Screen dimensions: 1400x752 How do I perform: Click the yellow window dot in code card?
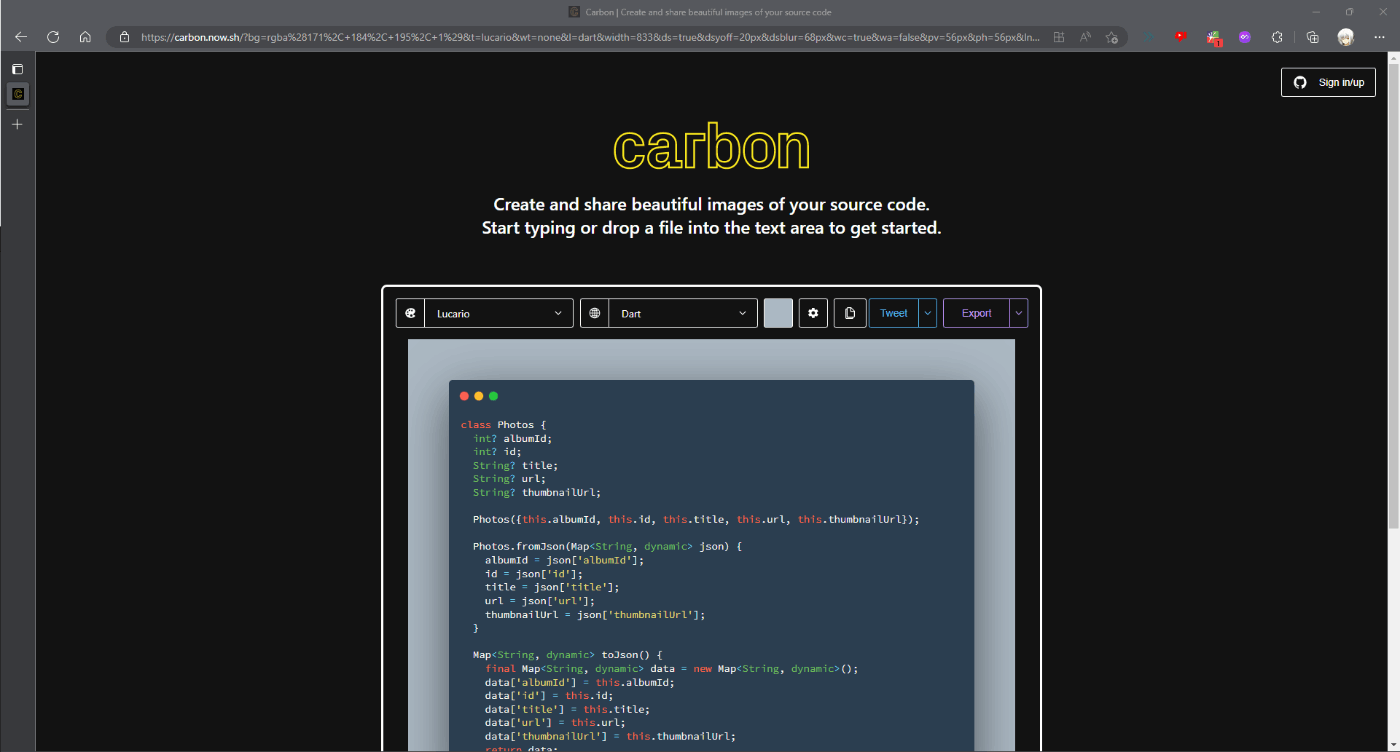pos(478,396)
